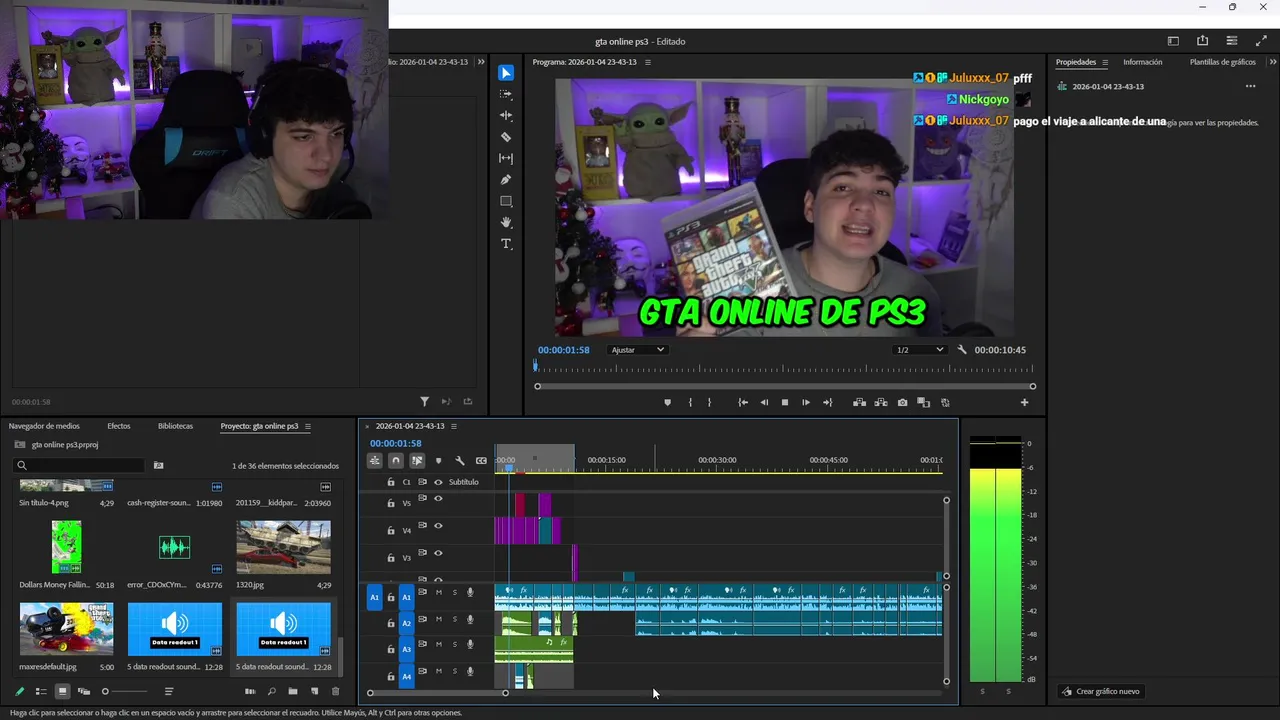Screen dimensions: 1280x720
Task: Open Proyecto panel hamburger menu
Action: tap(308, 426)
